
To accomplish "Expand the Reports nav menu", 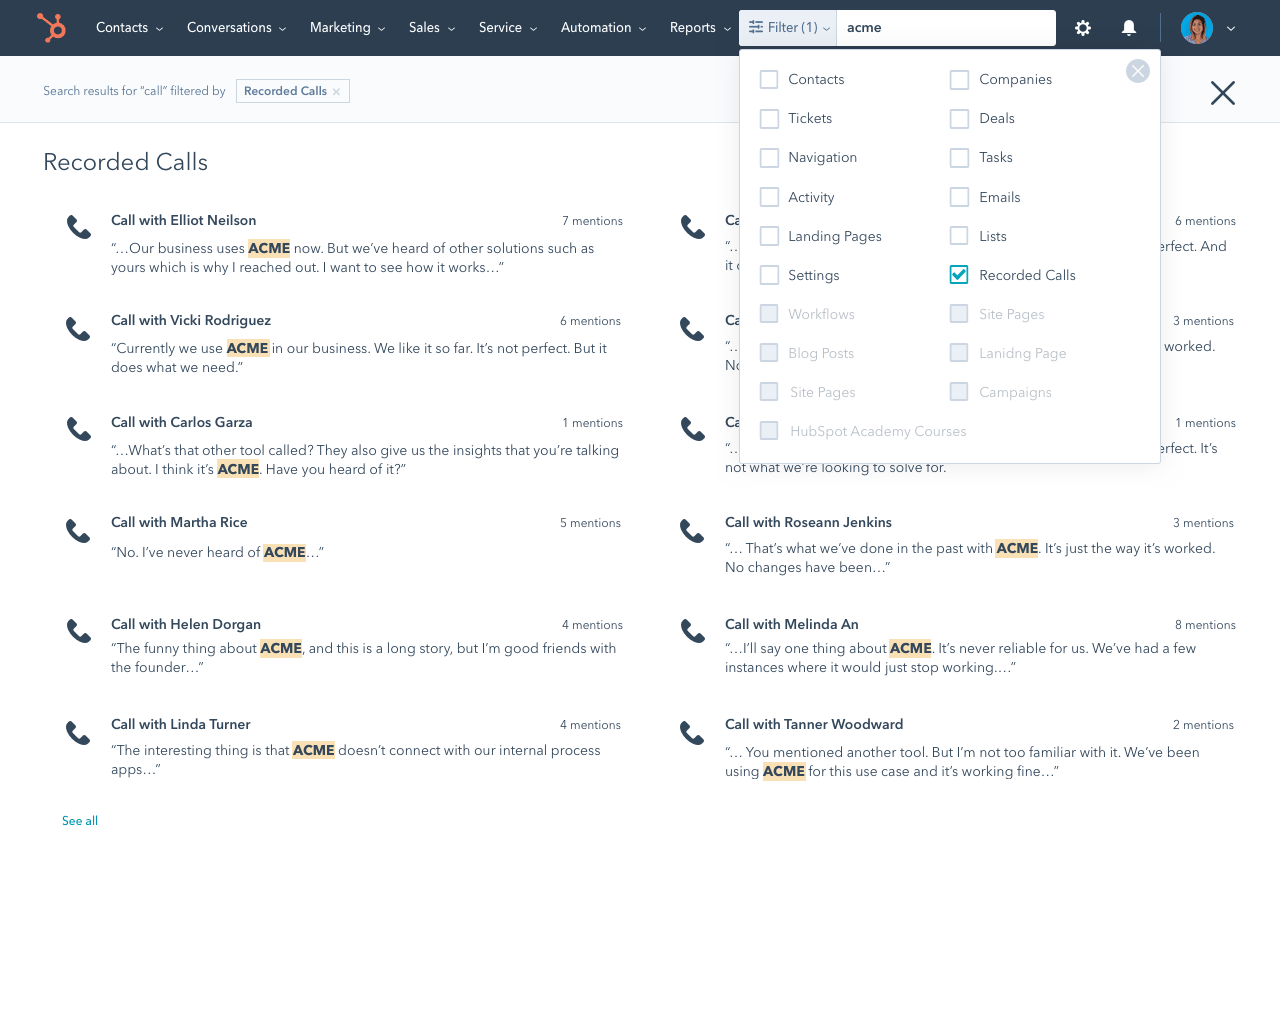I will 701,28.
